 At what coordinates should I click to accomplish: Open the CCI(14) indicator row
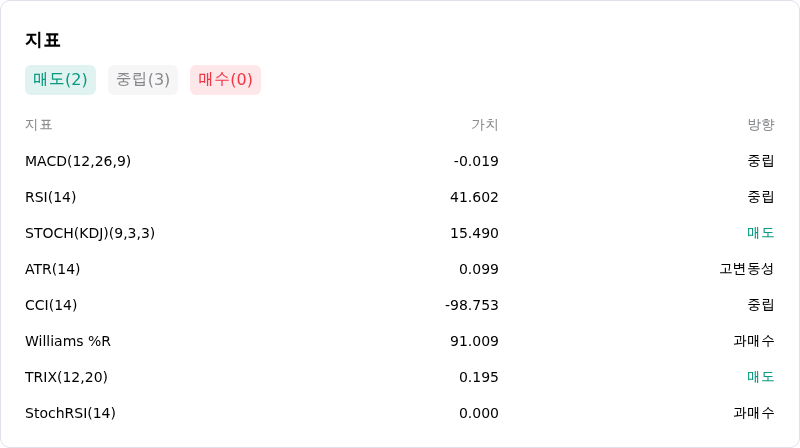(399, 305)
